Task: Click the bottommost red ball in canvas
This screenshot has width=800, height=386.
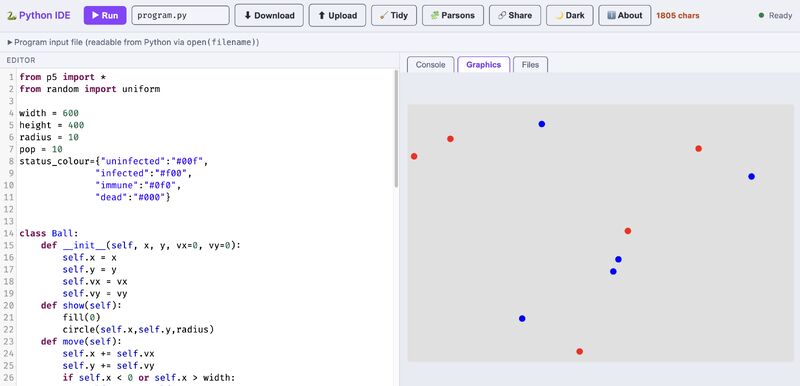Action: [580, 351]
